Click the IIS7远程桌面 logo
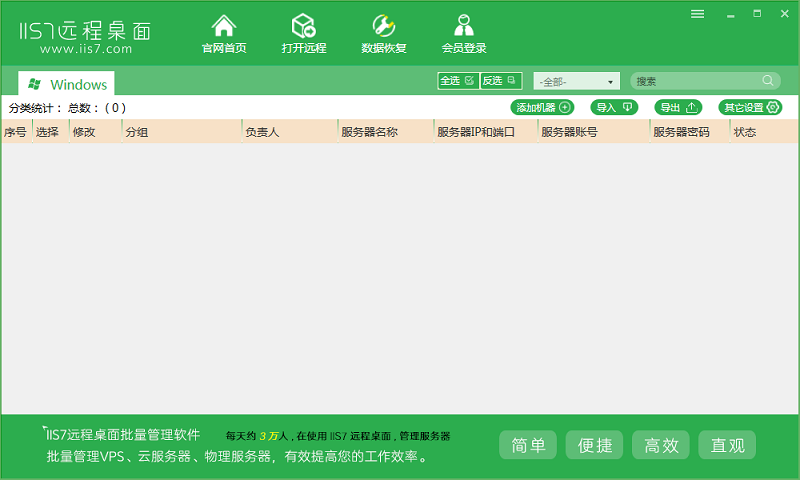Image resolution: width=800 pixels, height=480 pixels. click(85, 31)
